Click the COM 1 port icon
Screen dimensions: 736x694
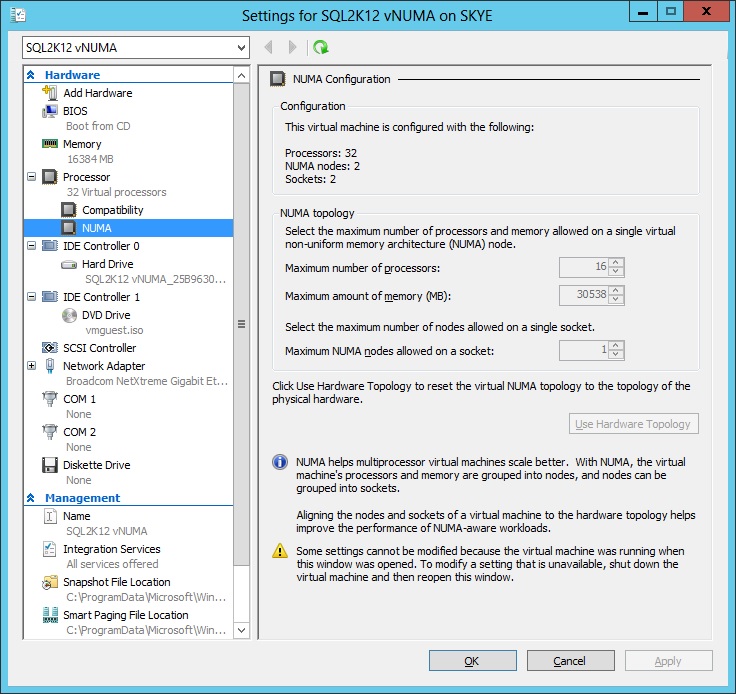[x=50, y=399]
